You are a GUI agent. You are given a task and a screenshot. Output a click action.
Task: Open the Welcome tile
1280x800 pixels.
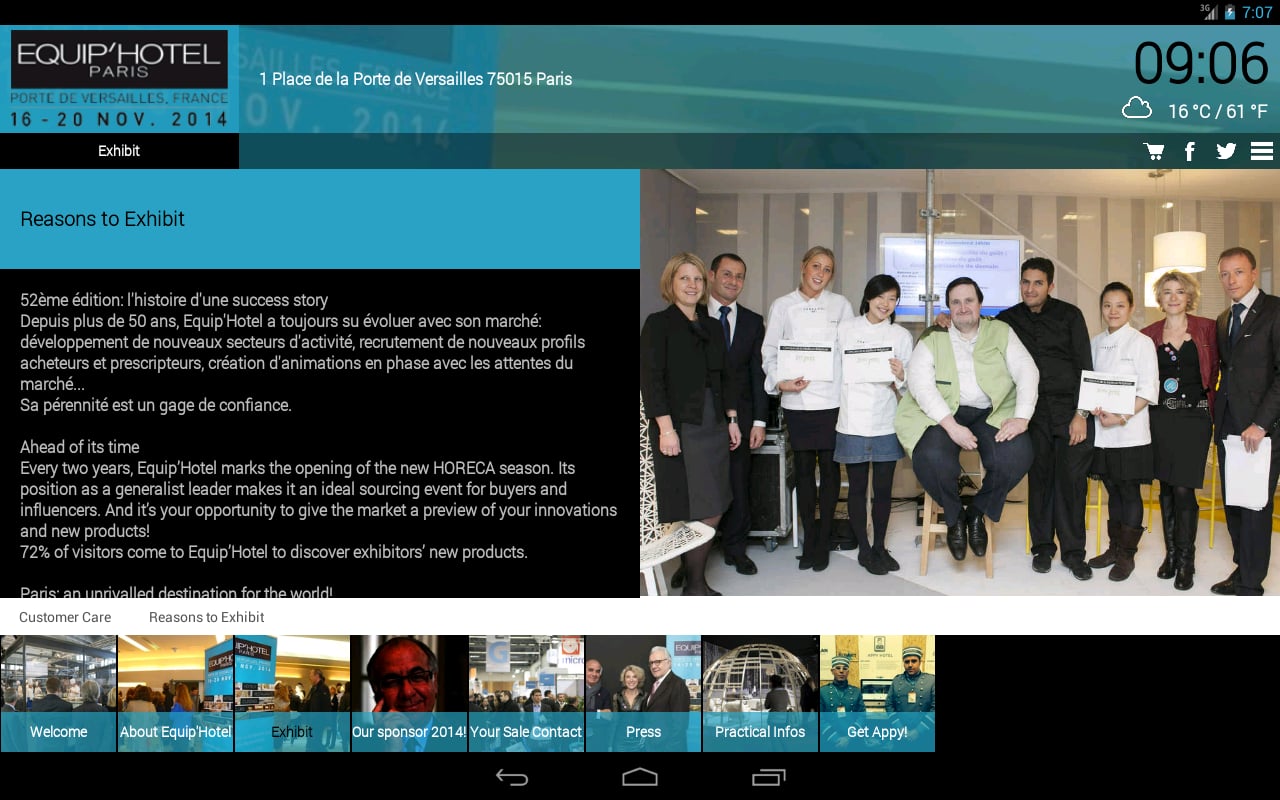point(58,693)
